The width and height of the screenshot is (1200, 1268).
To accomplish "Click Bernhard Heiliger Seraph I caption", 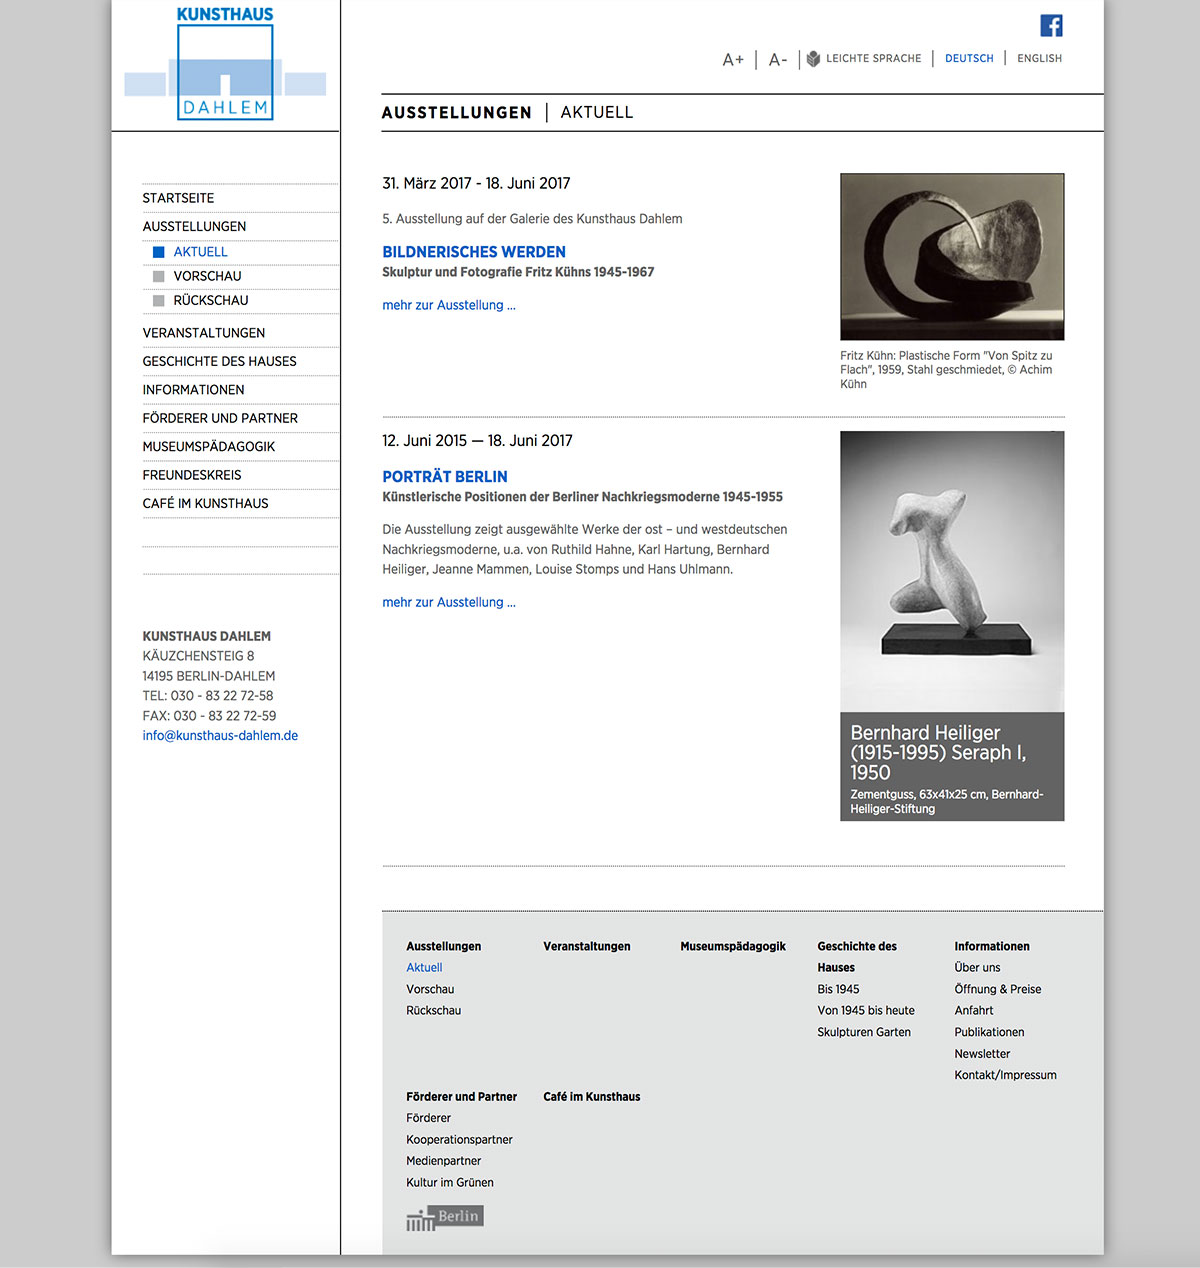I will [x=952, y=767].
